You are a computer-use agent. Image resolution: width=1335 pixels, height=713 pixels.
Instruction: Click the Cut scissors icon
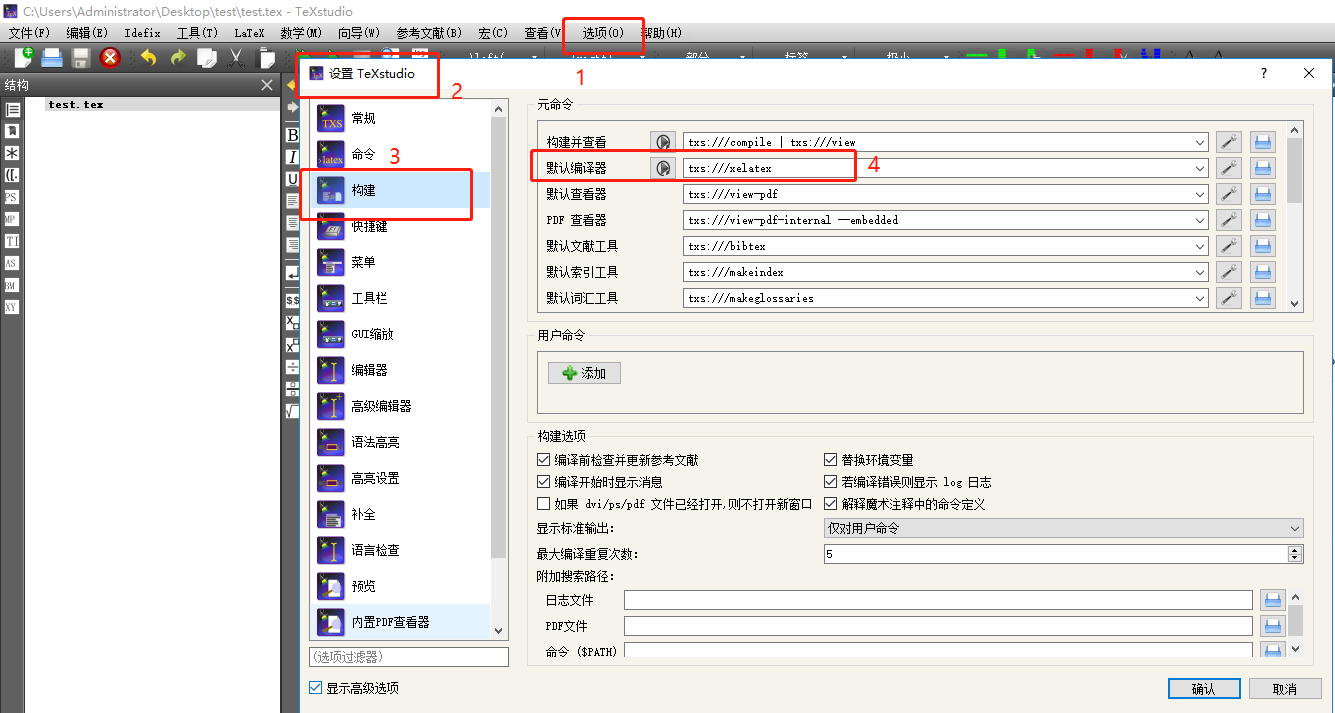[237, 58]
